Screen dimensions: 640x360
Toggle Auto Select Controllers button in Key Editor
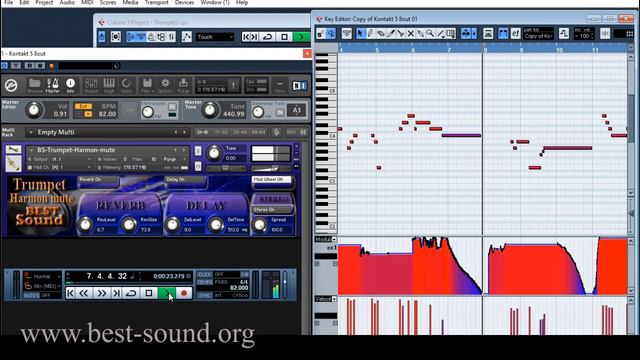pyautogui.click(x=488, y=33)
